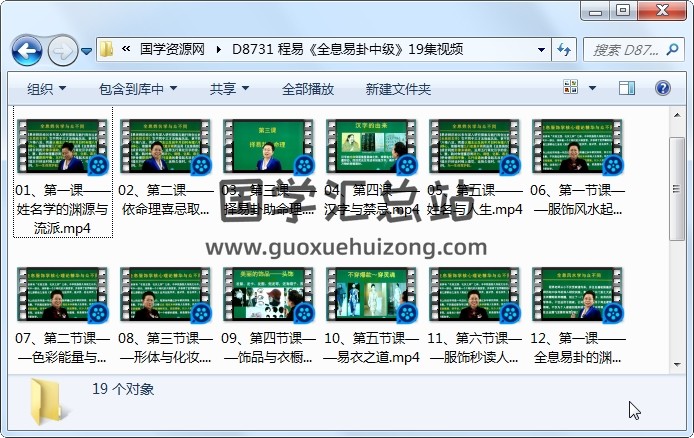Image resolution: width=694 pixels, height=438 pixels.
Task: Select the 06、第一节课 服饰风水 video icon
Action: pyautogui.click(x=578, y=146)
